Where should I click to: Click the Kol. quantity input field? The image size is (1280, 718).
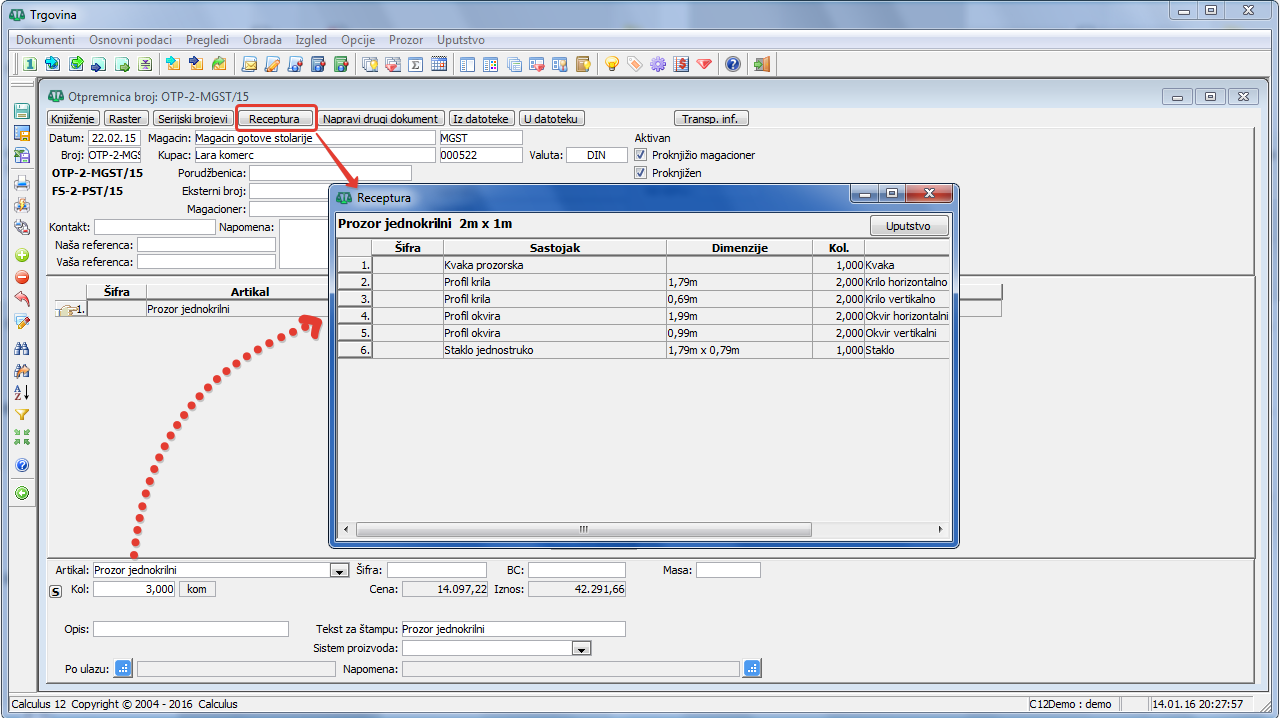point(134,589)
